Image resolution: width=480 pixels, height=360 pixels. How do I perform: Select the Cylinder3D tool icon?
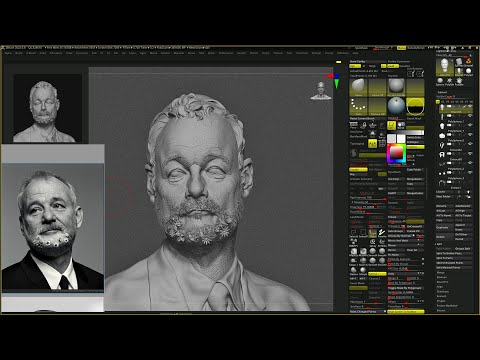459,62
